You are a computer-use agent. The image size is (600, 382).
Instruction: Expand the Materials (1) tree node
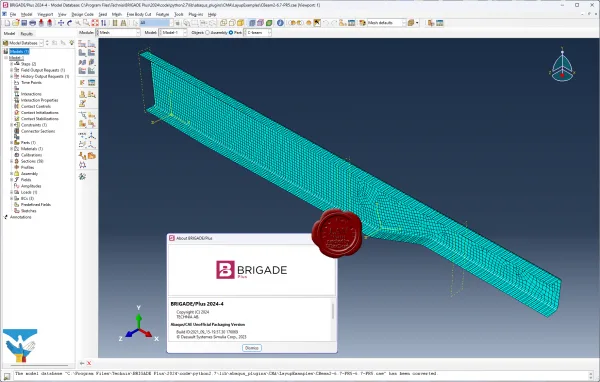tap(11, 149)
